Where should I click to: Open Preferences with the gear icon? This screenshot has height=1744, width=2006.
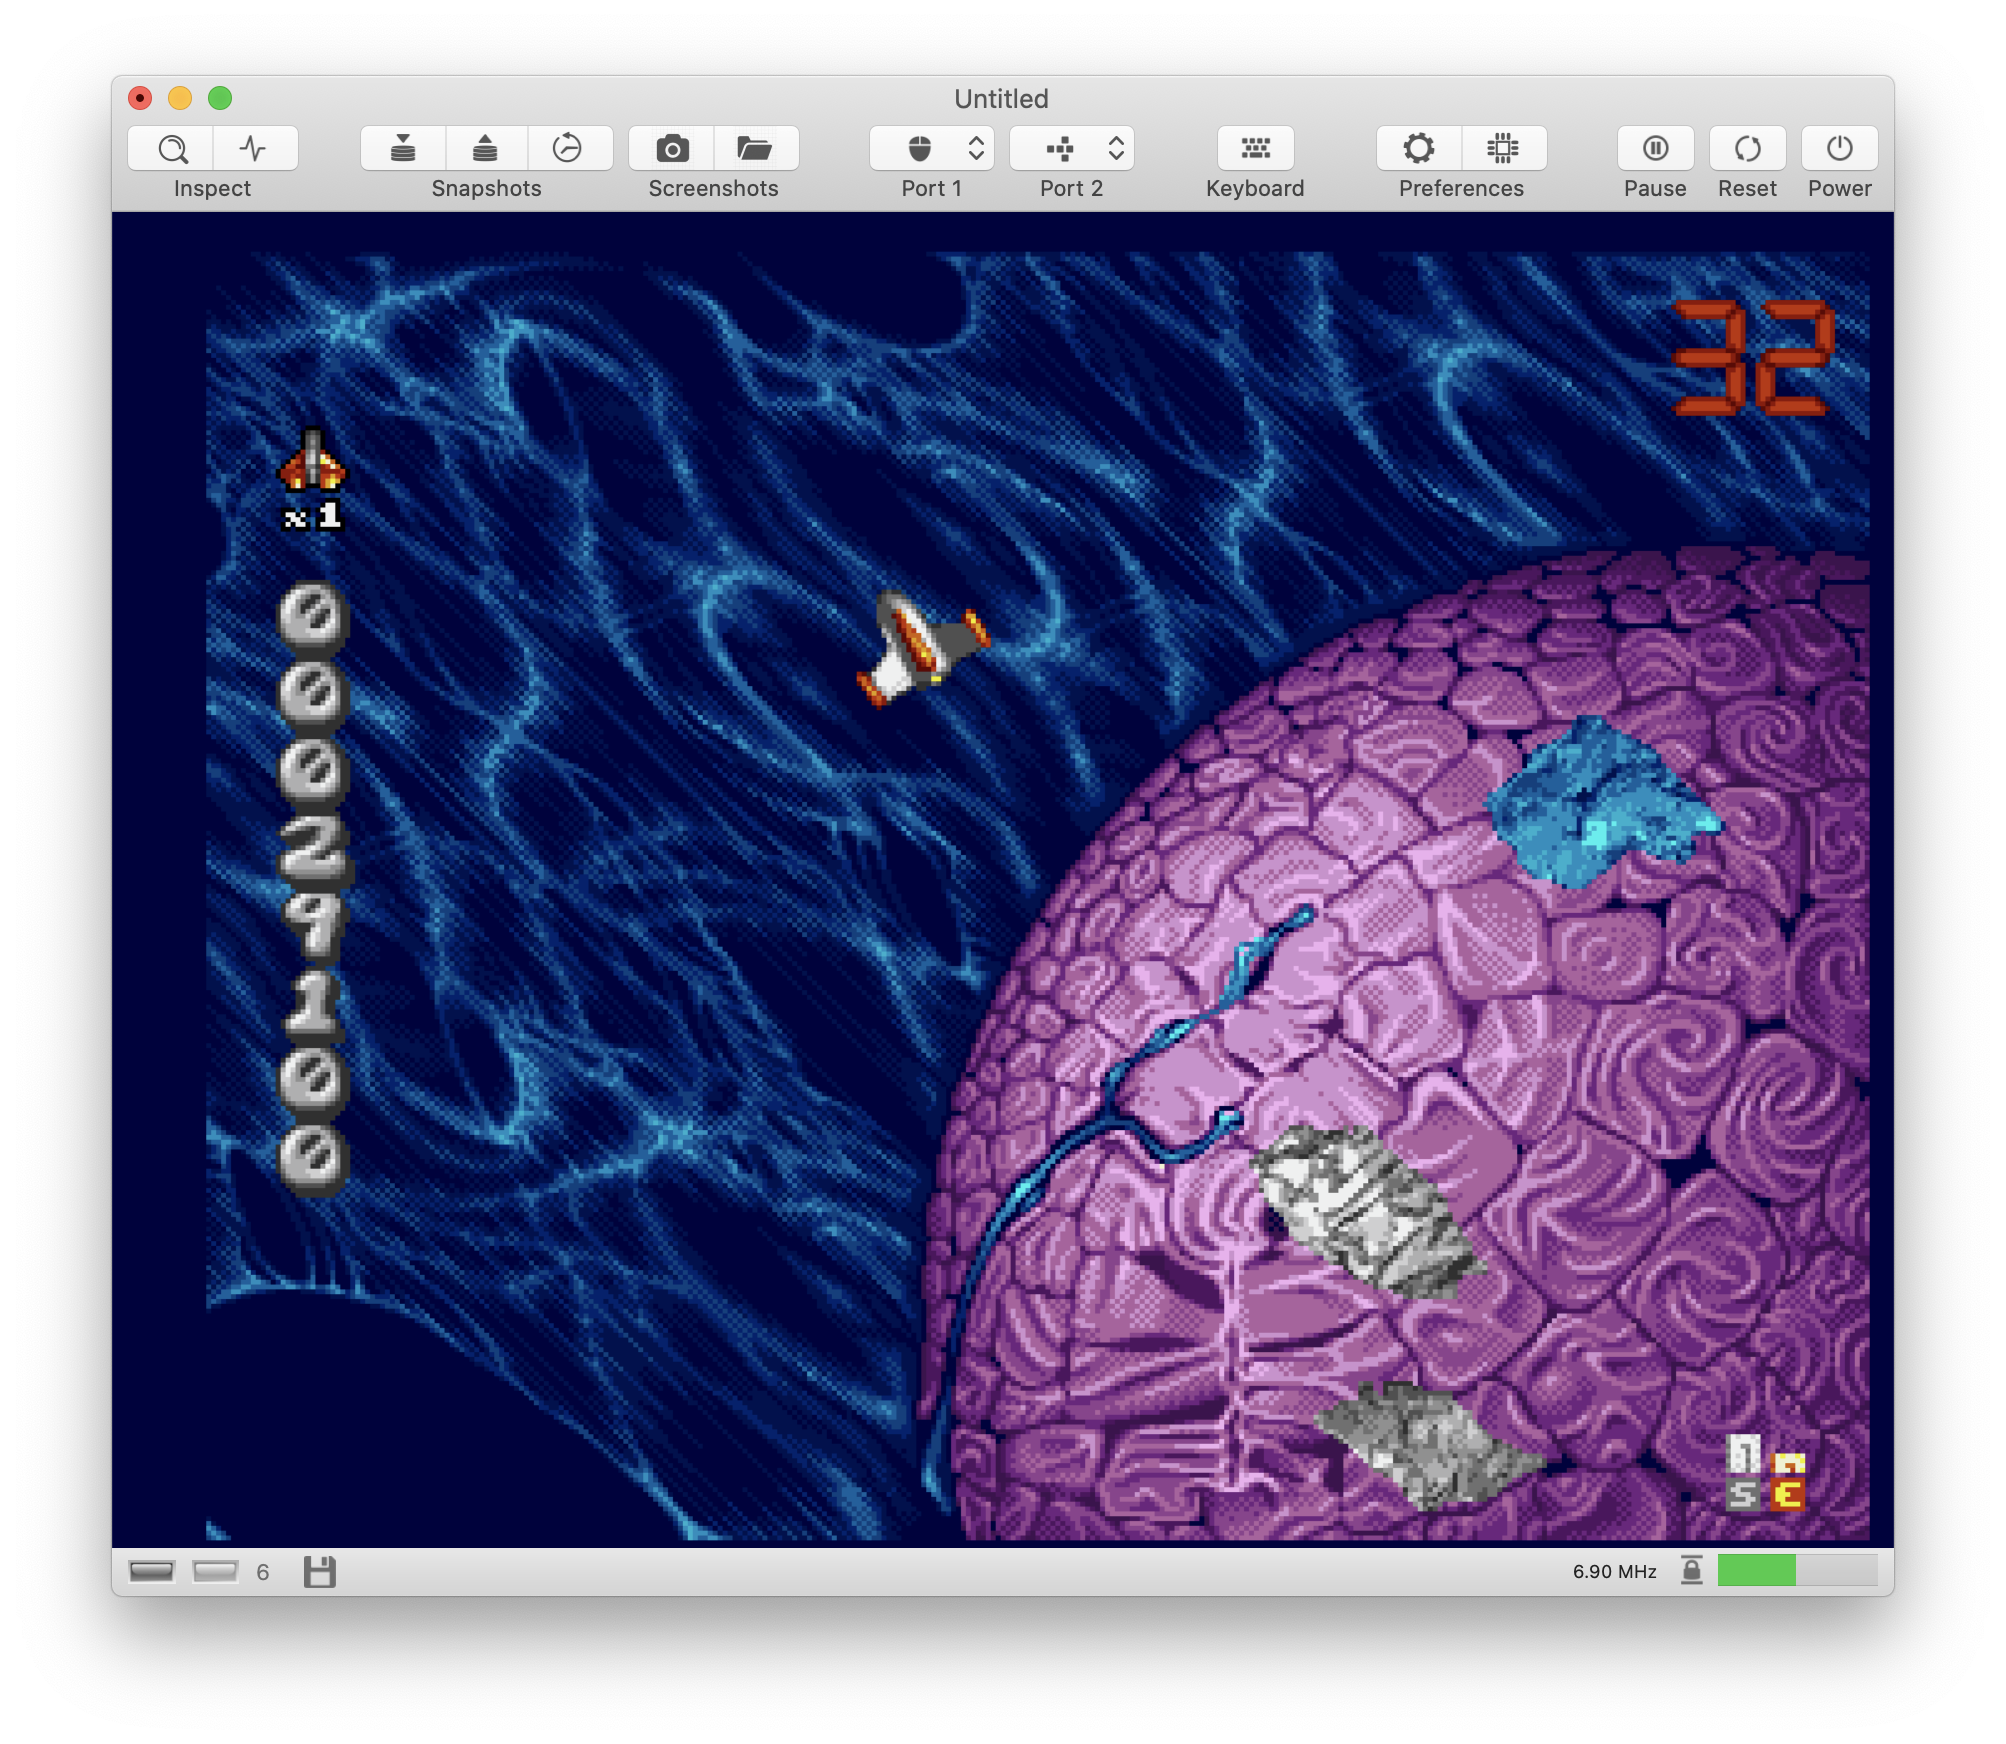(x=1419, y=149)
